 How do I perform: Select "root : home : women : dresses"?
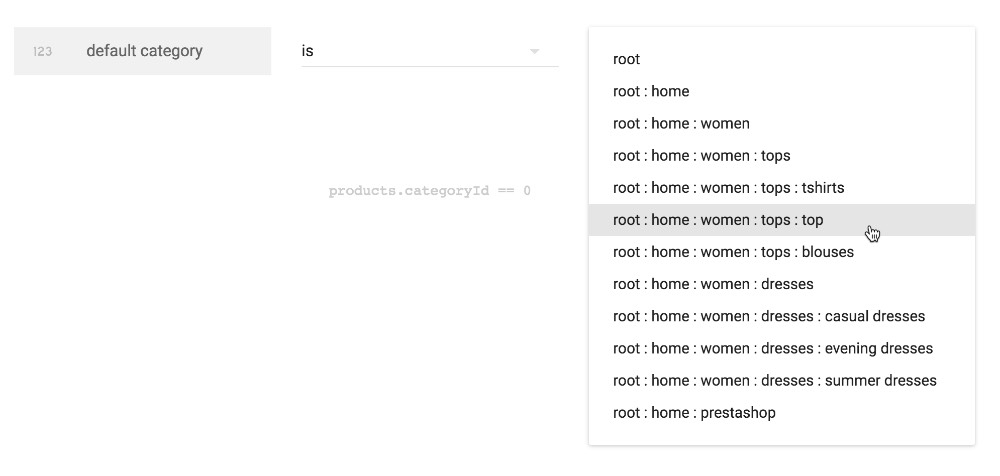(713, 284)
